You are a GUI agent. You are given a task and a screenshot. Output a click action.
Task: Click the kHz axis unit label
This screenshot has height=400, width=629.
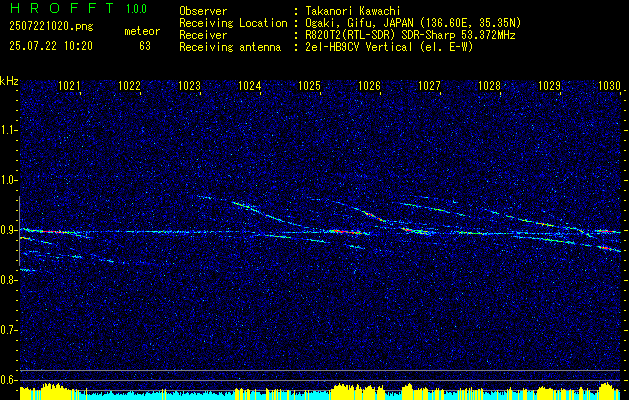9,81
